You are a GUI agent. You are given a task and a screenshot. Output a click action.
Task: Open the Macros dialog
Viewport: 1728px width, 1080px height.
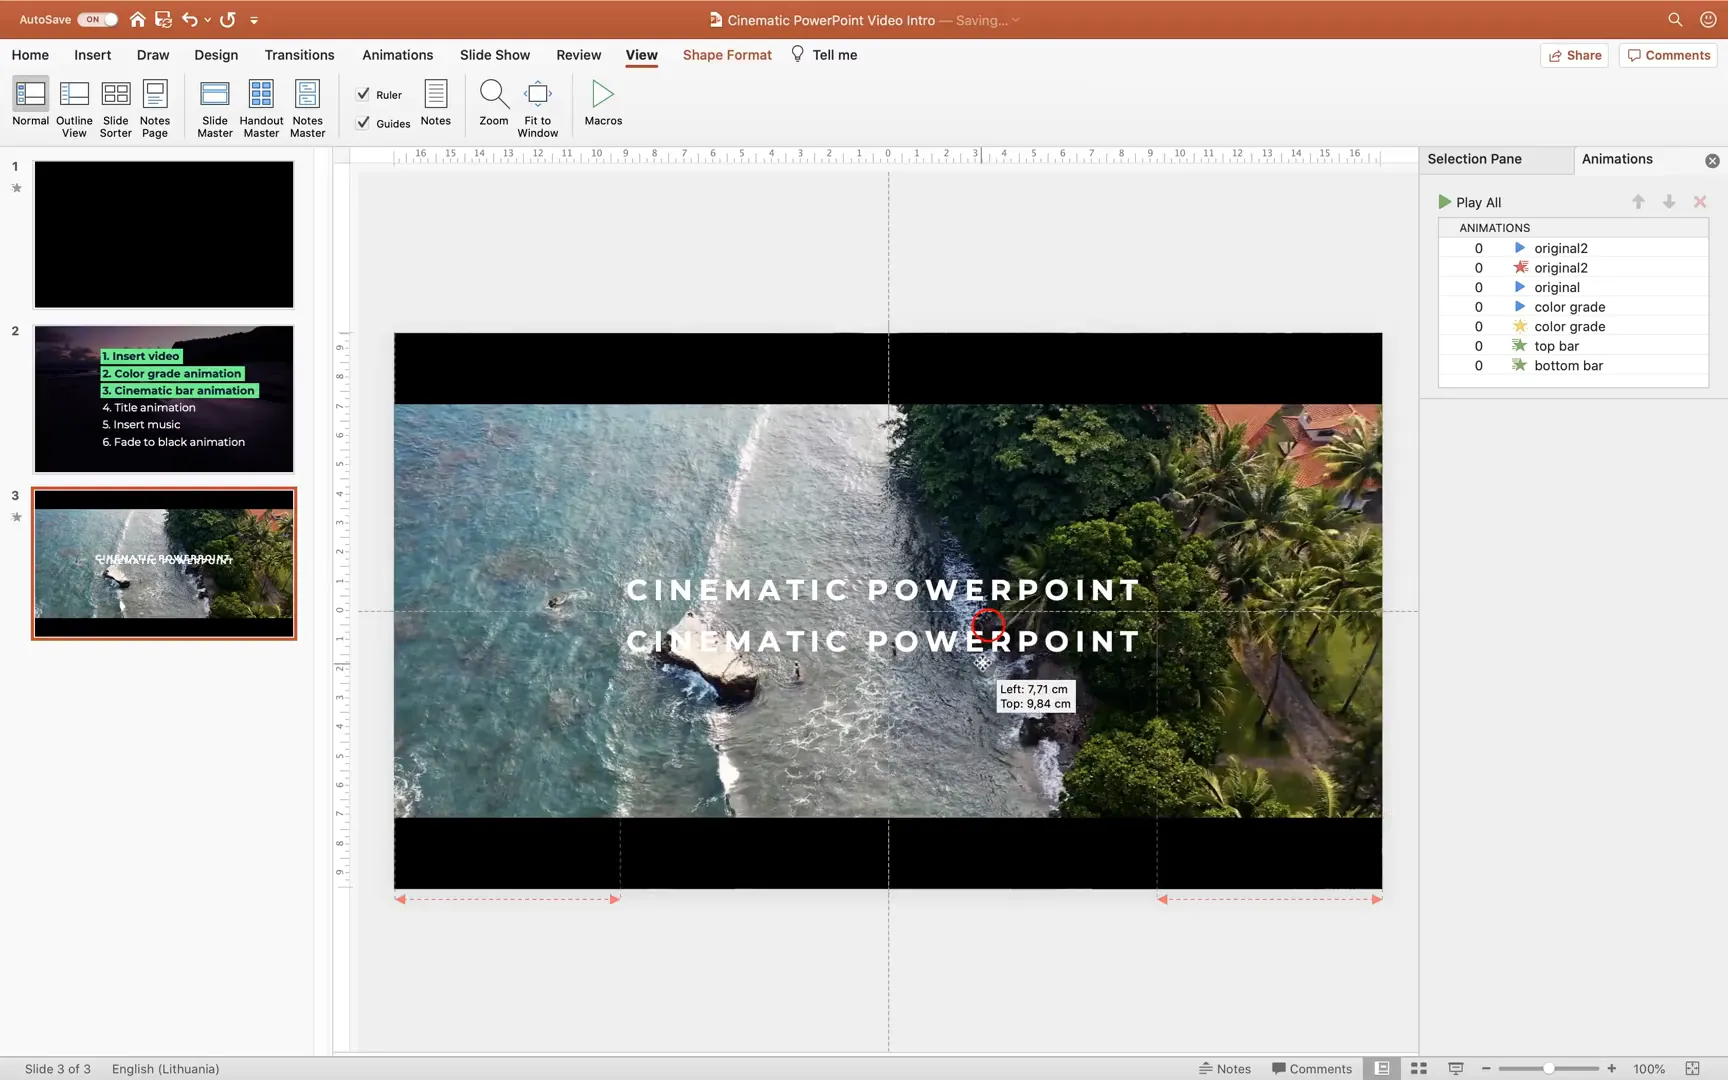602,100
